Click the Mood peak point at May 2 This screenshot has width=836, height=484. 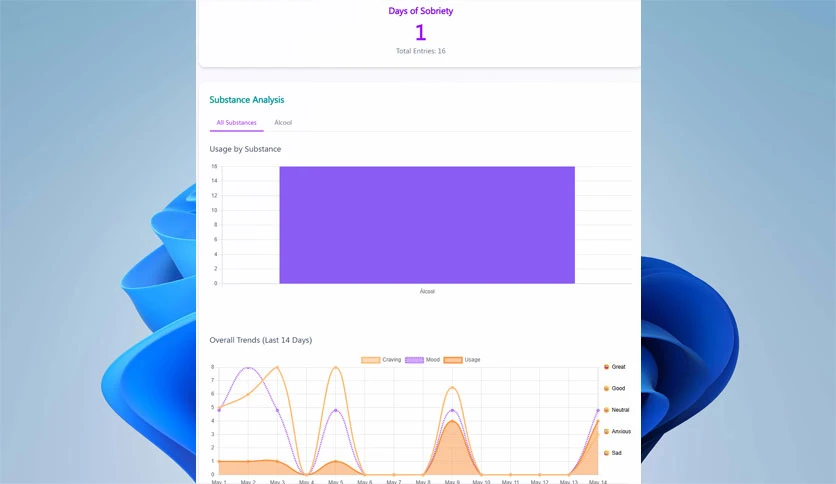[248, 367]
